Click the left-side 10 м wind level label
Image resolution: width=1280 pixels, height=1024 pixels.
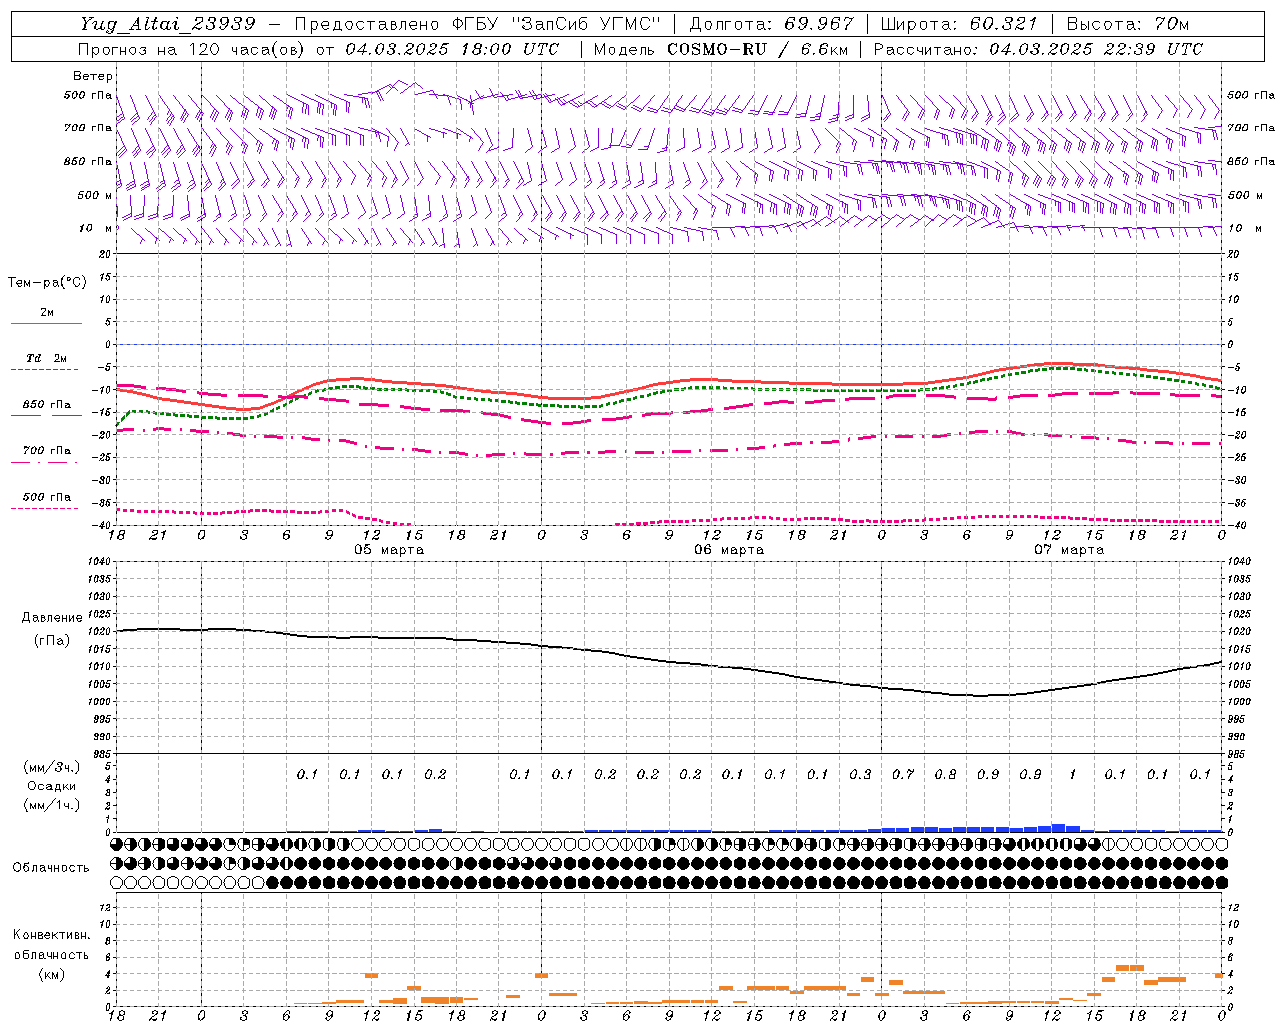[96, 228]
